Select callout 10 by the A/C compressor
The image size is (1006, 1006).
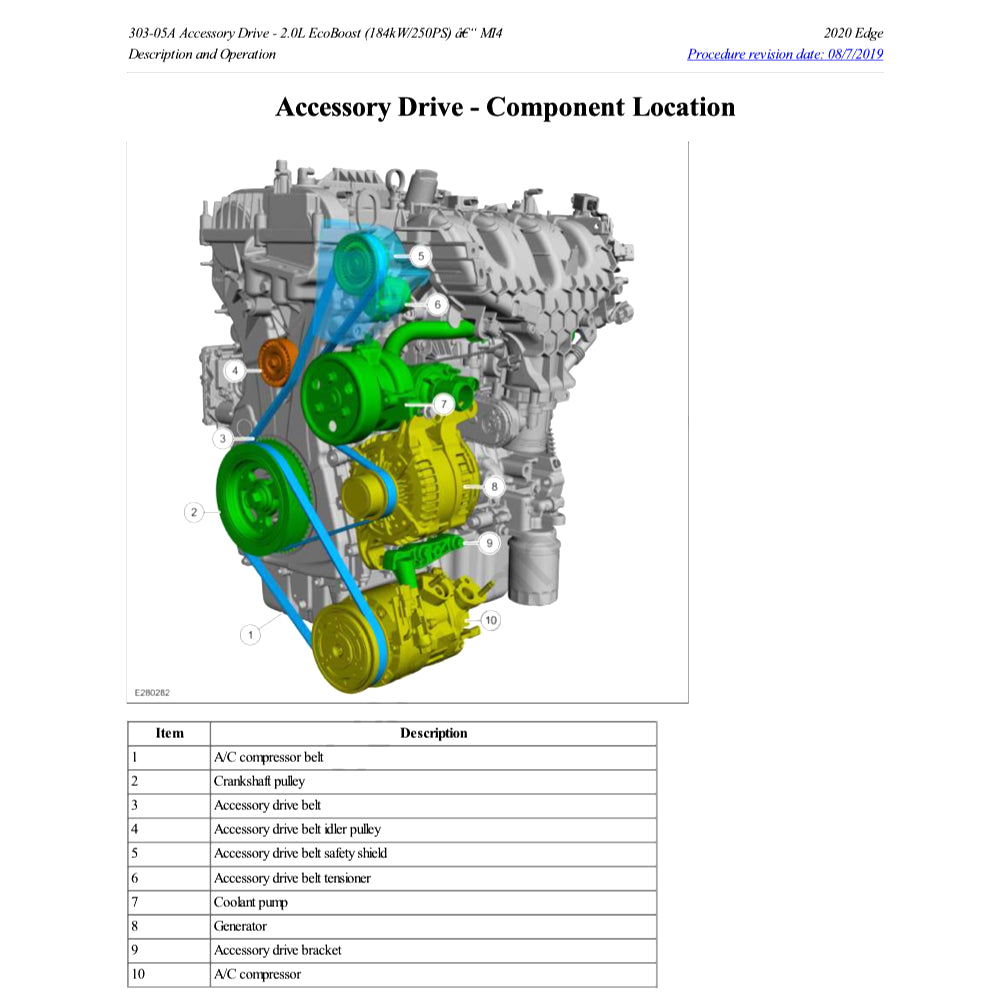(489, 620)
